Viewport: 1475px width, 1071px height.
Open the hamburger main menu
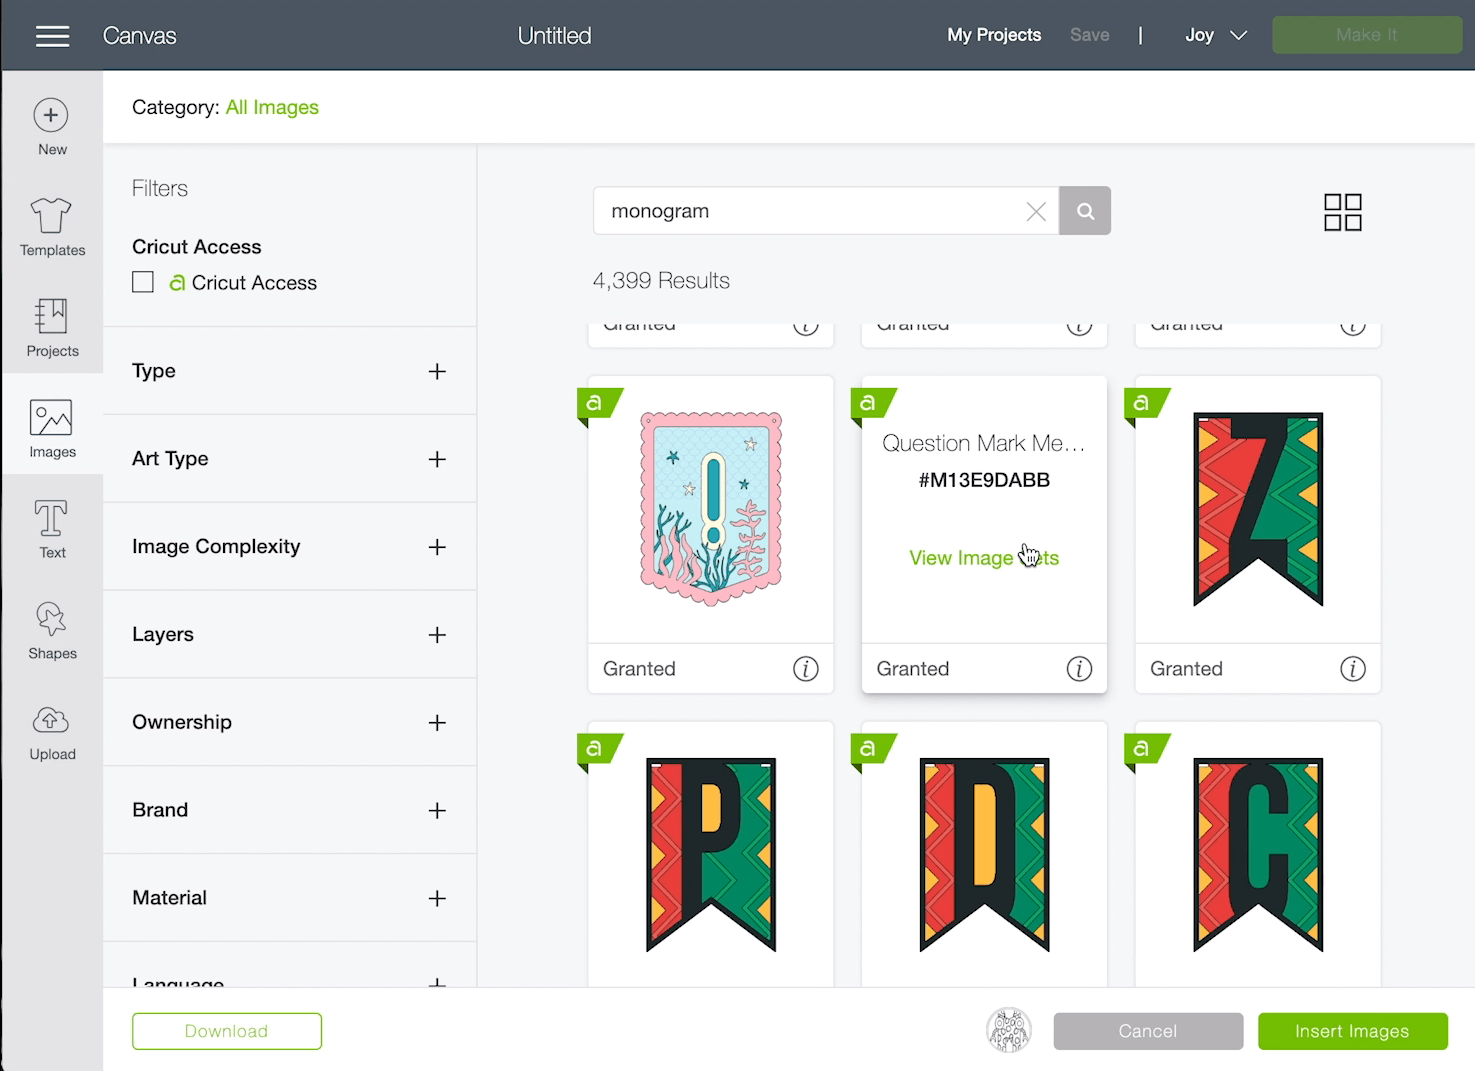(x=52, y=36)
